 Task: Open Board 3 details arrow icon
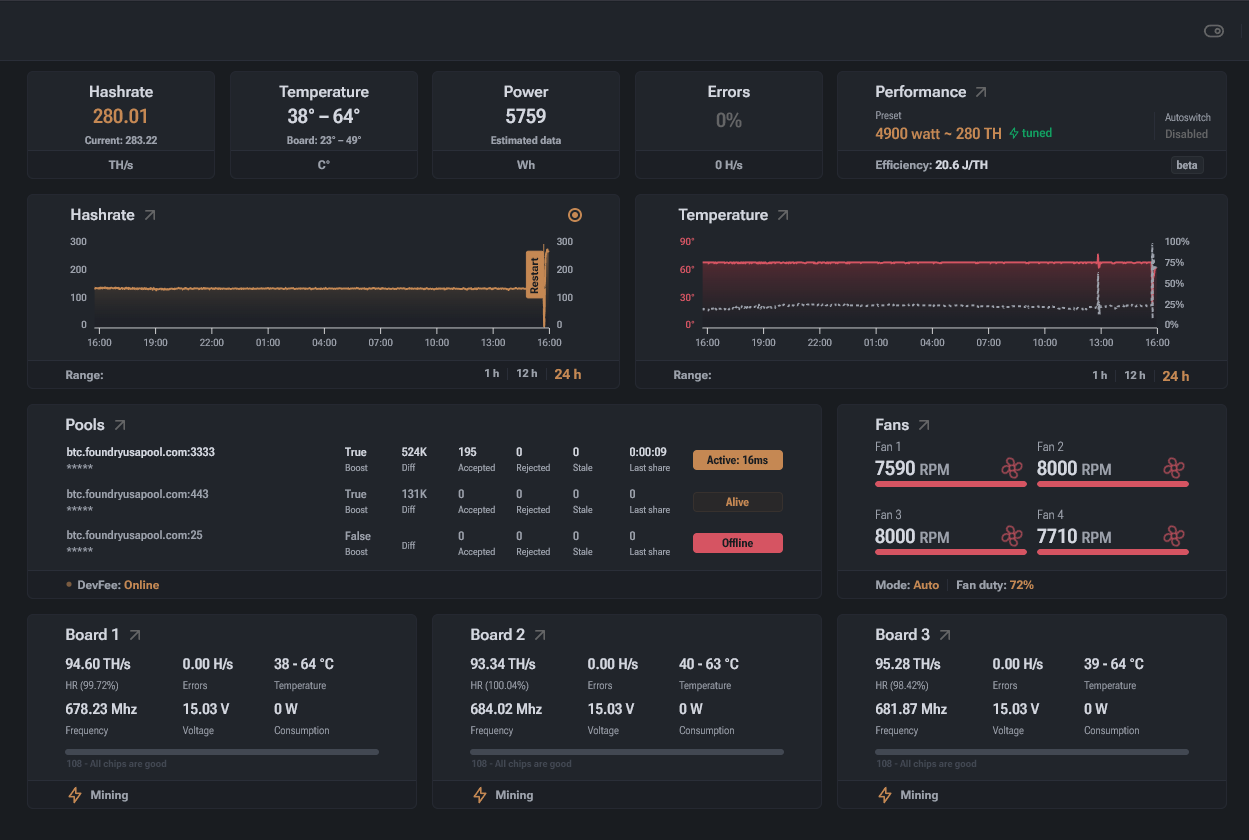coord(945,635)
